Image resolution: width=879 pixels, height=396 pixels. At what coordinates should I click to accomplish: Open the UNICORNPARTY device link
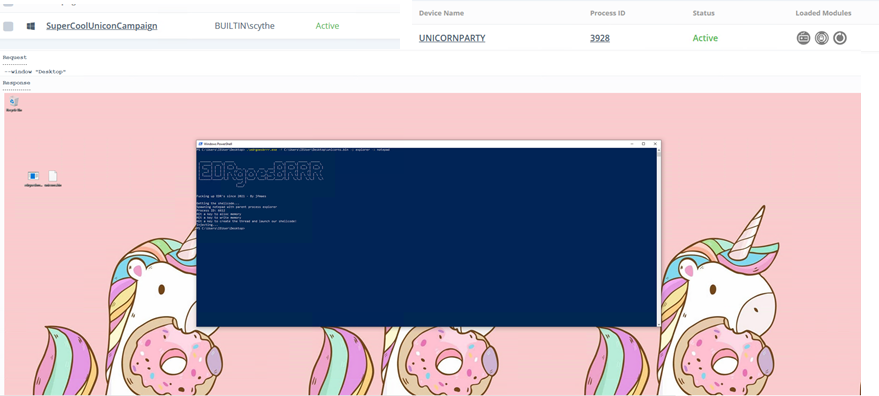point(452,38)
